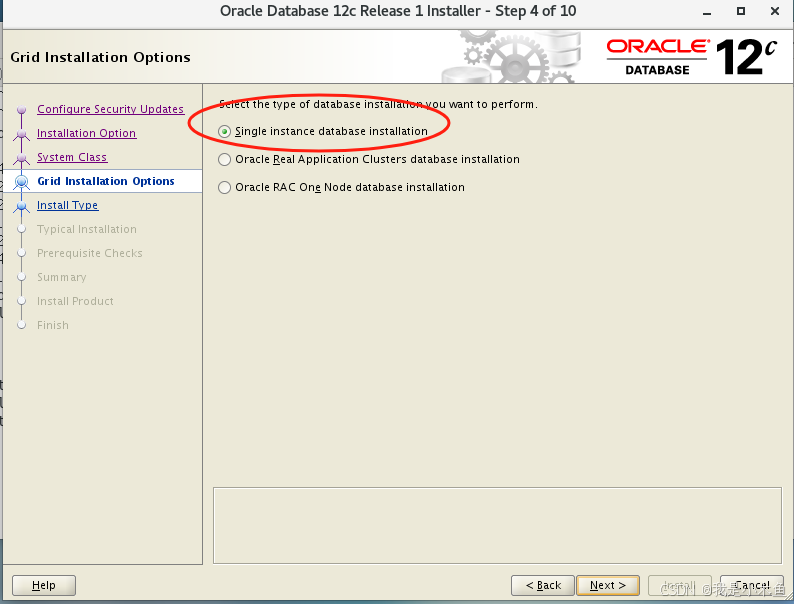
Task: Close the Oracle installer window
Action: 775,11
